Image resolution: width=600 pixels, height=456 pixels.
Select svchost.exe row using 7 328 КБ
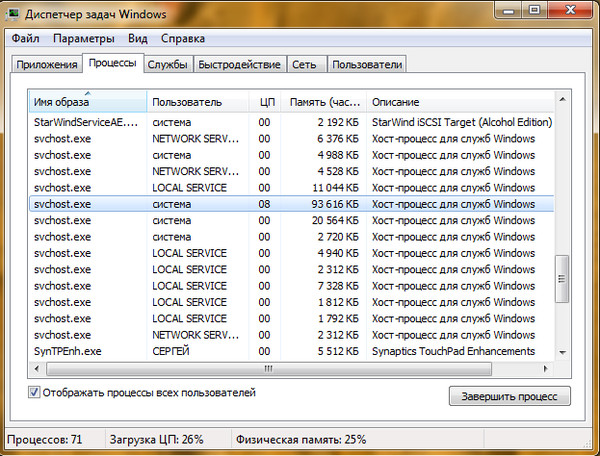coord(292,286)
